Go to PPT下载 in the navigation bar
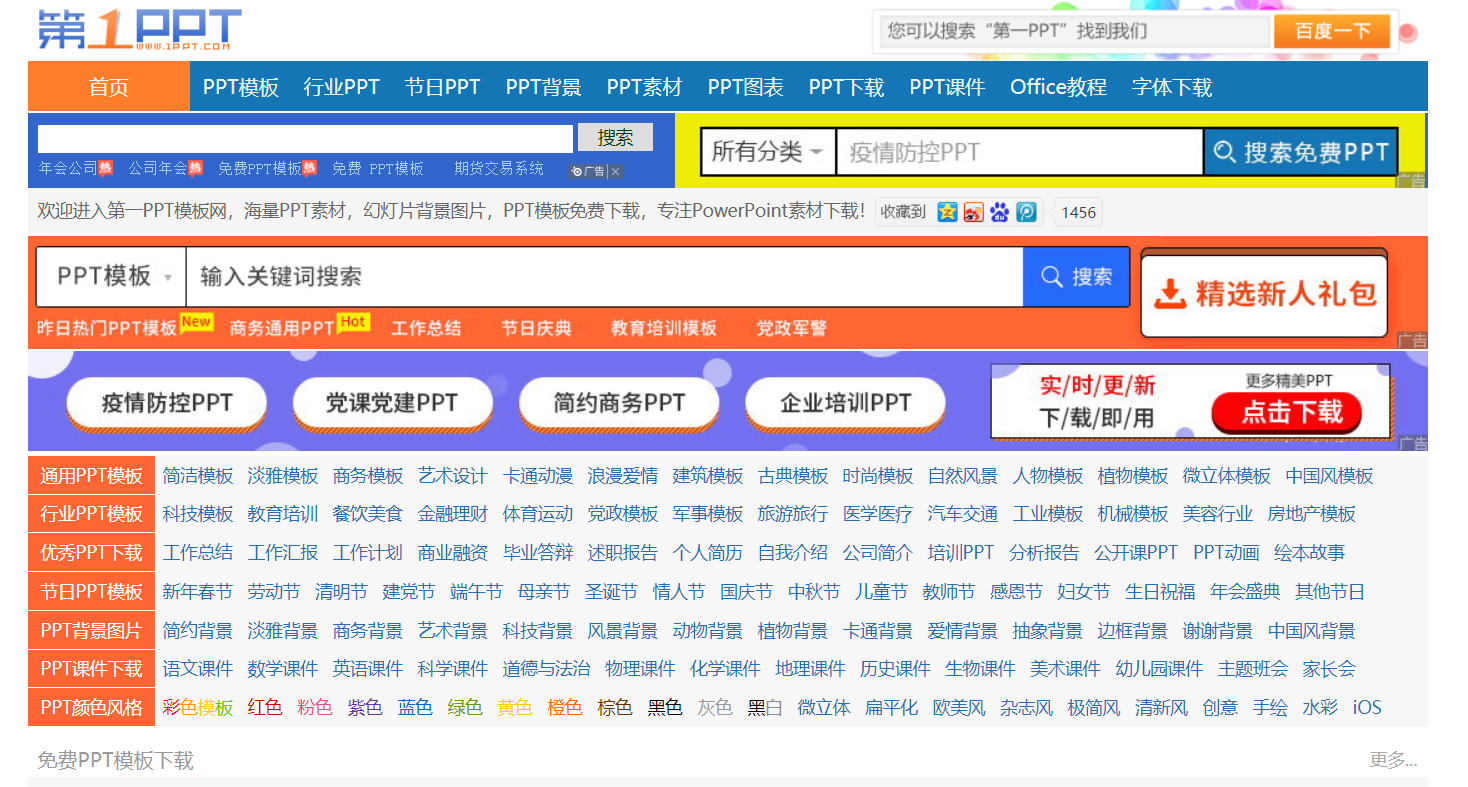 847,87
